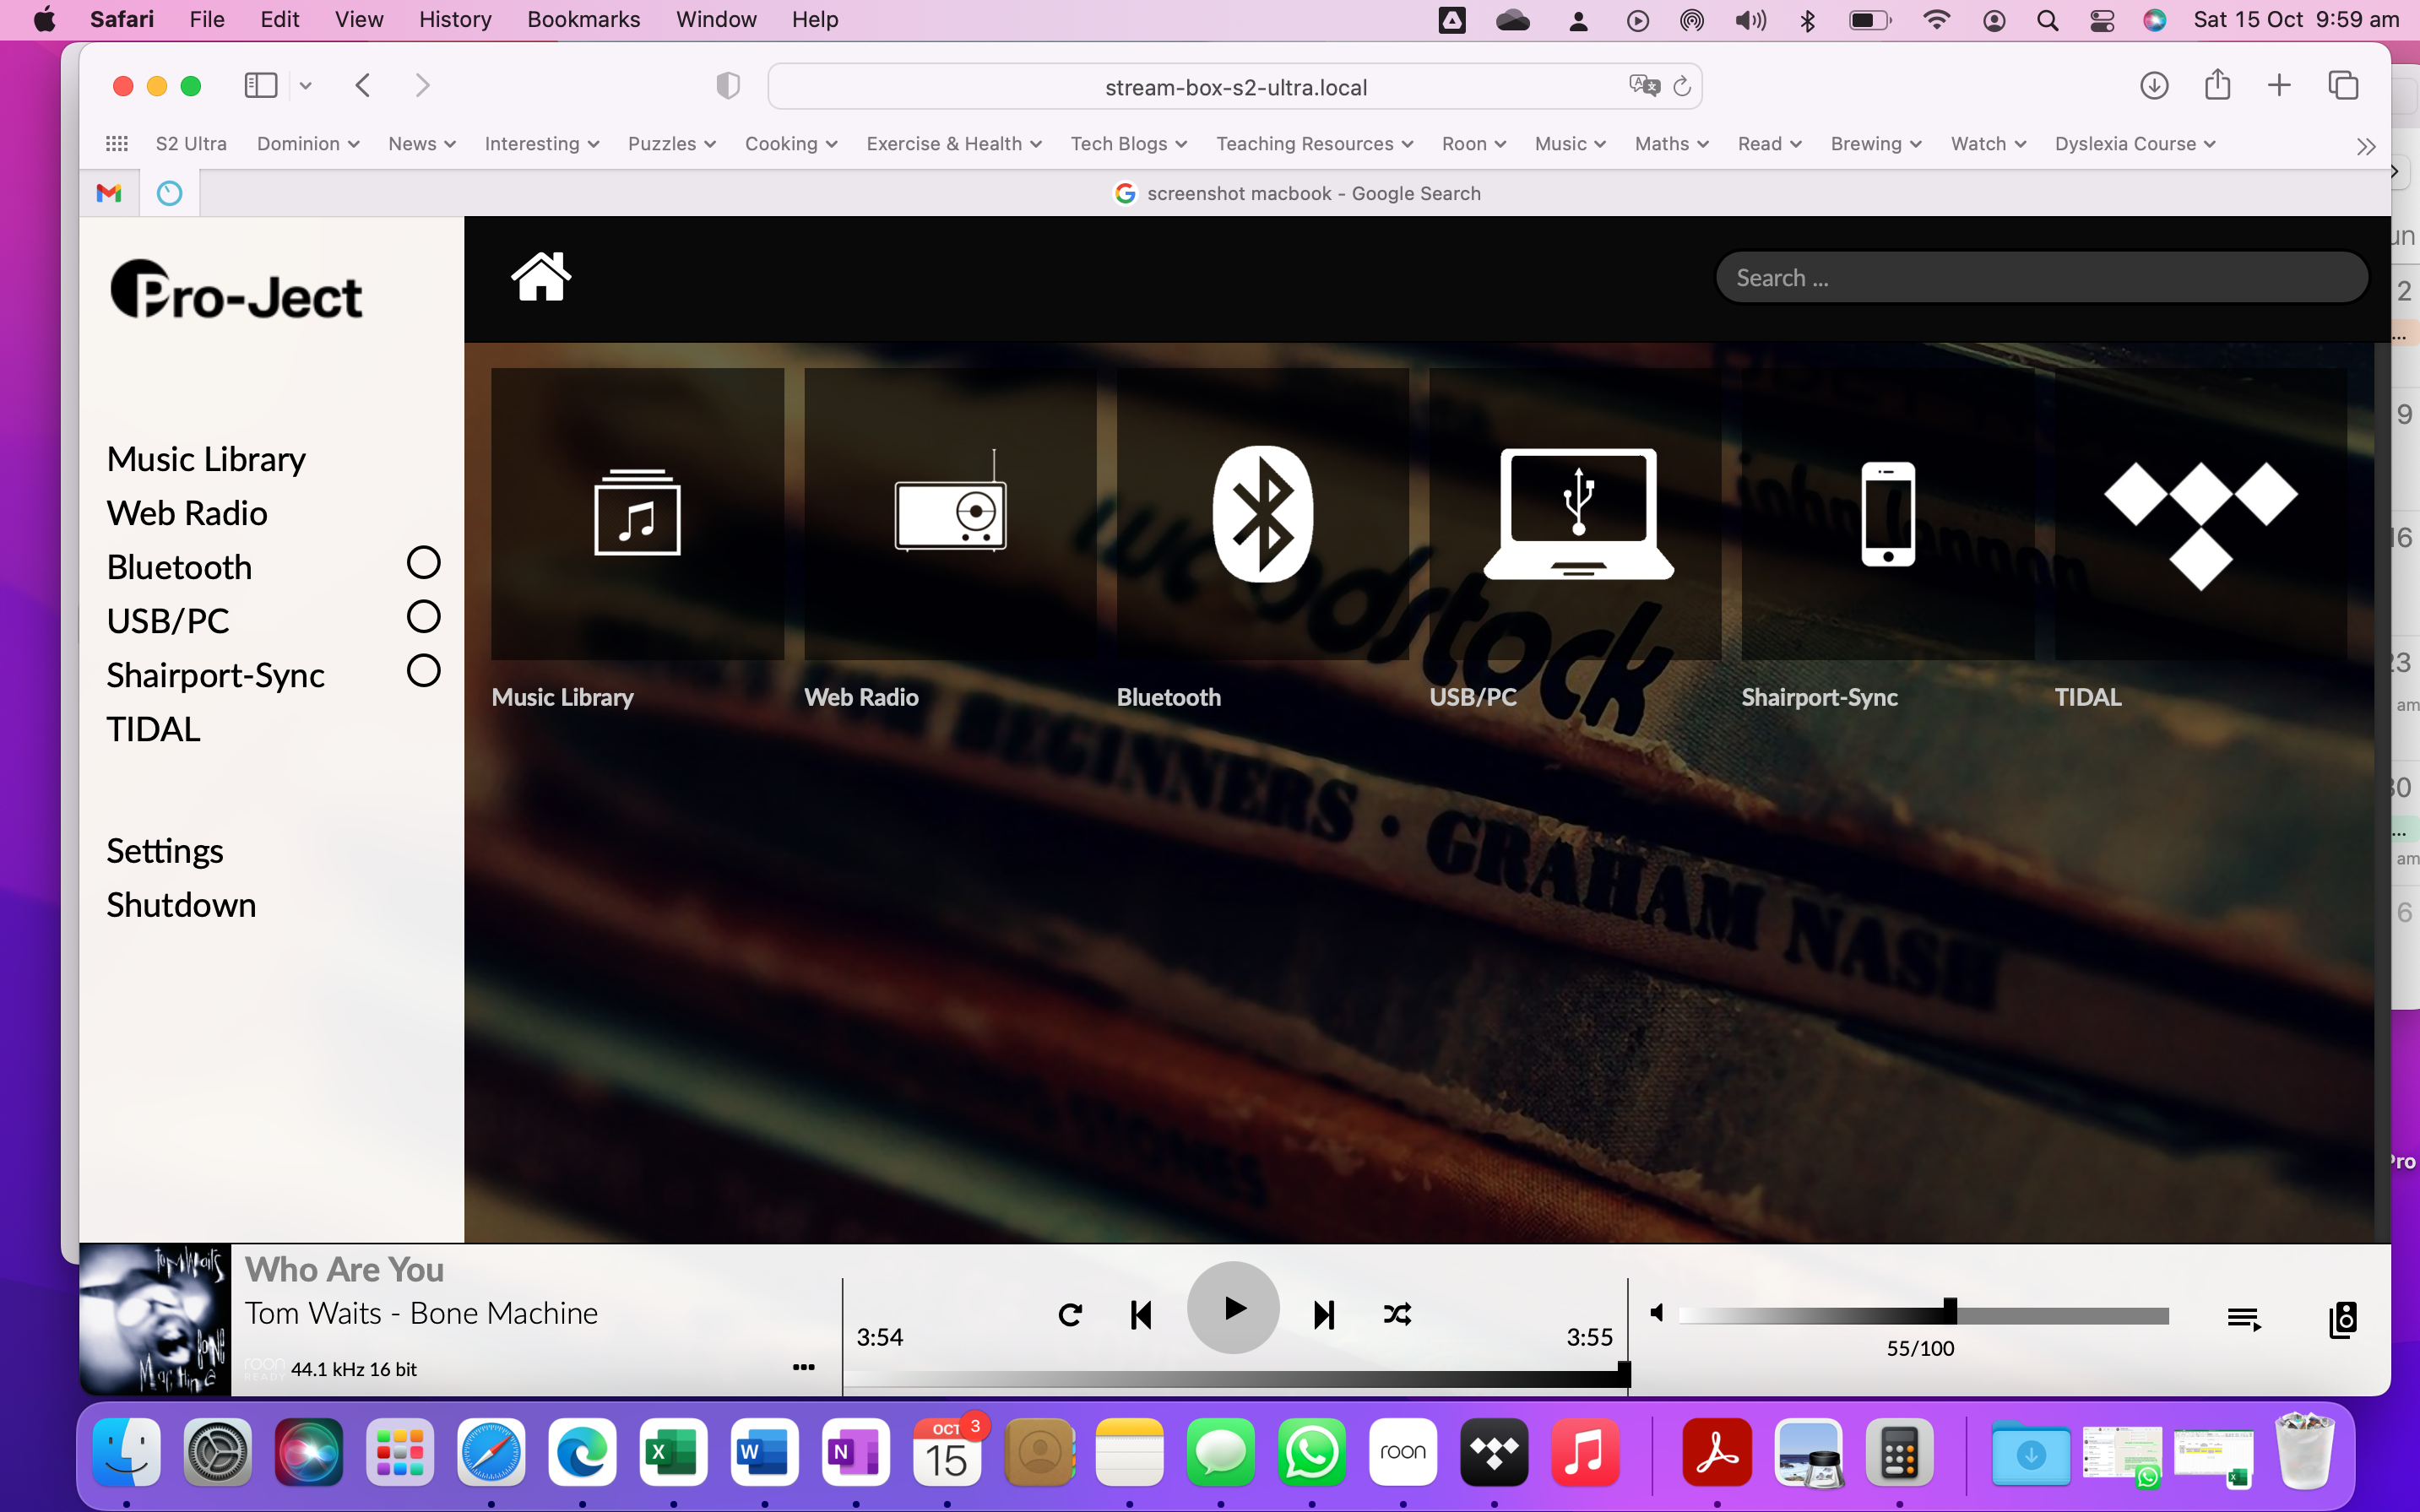Open Music Library in the sidebar
This screenshot has height=1512, width=2420.
tap(206, 459)
